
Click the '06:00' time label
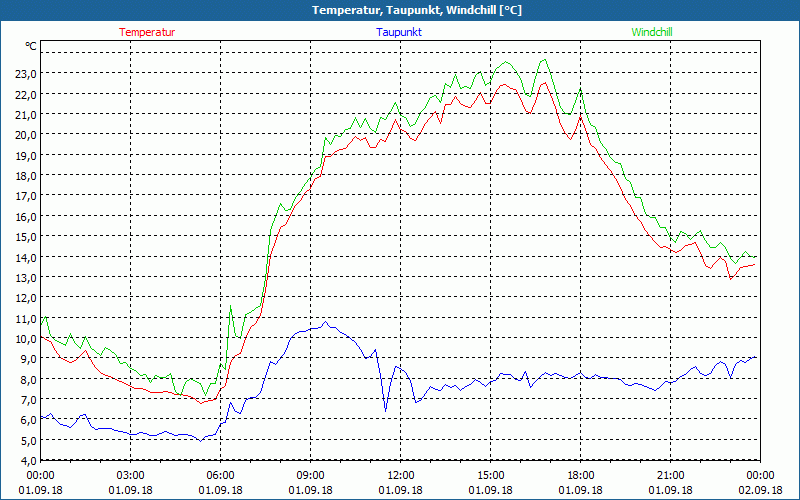(x=220, y=476)
